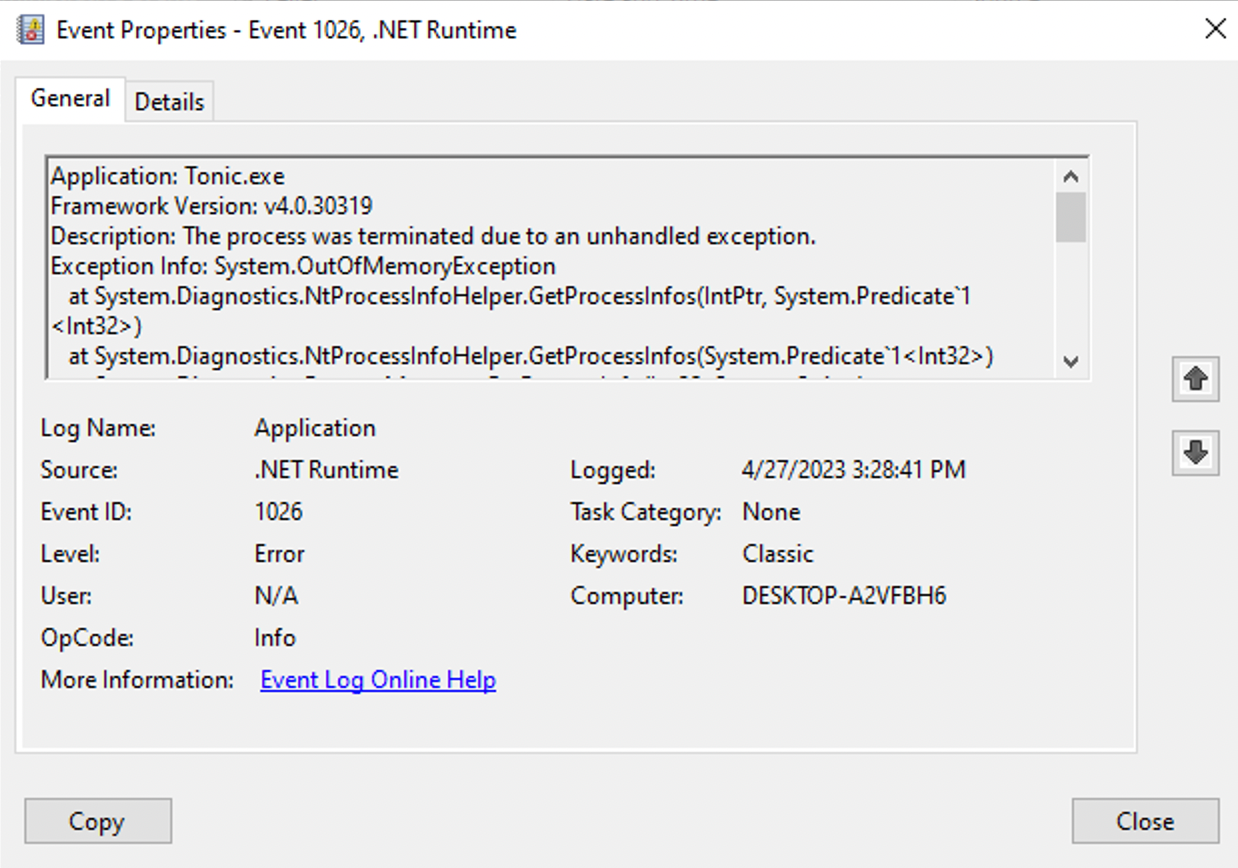Open the Details tab
This screenshot has width=1238, height=868.
tap(169, 102)
